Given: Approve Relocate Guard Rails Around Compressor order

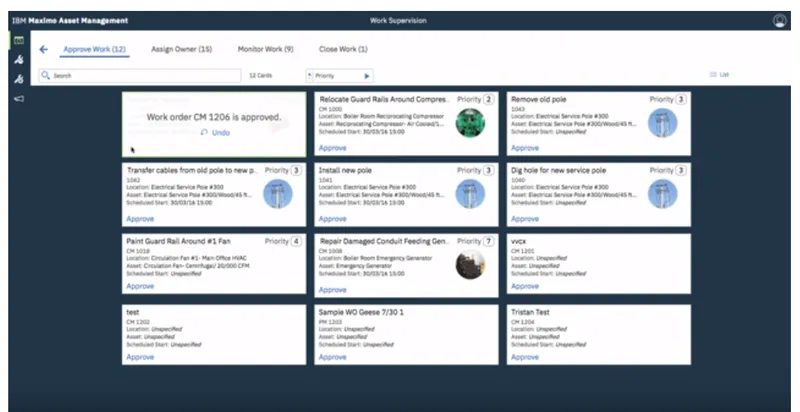Looking at the screenshot, I should click(x=333, y=148).
